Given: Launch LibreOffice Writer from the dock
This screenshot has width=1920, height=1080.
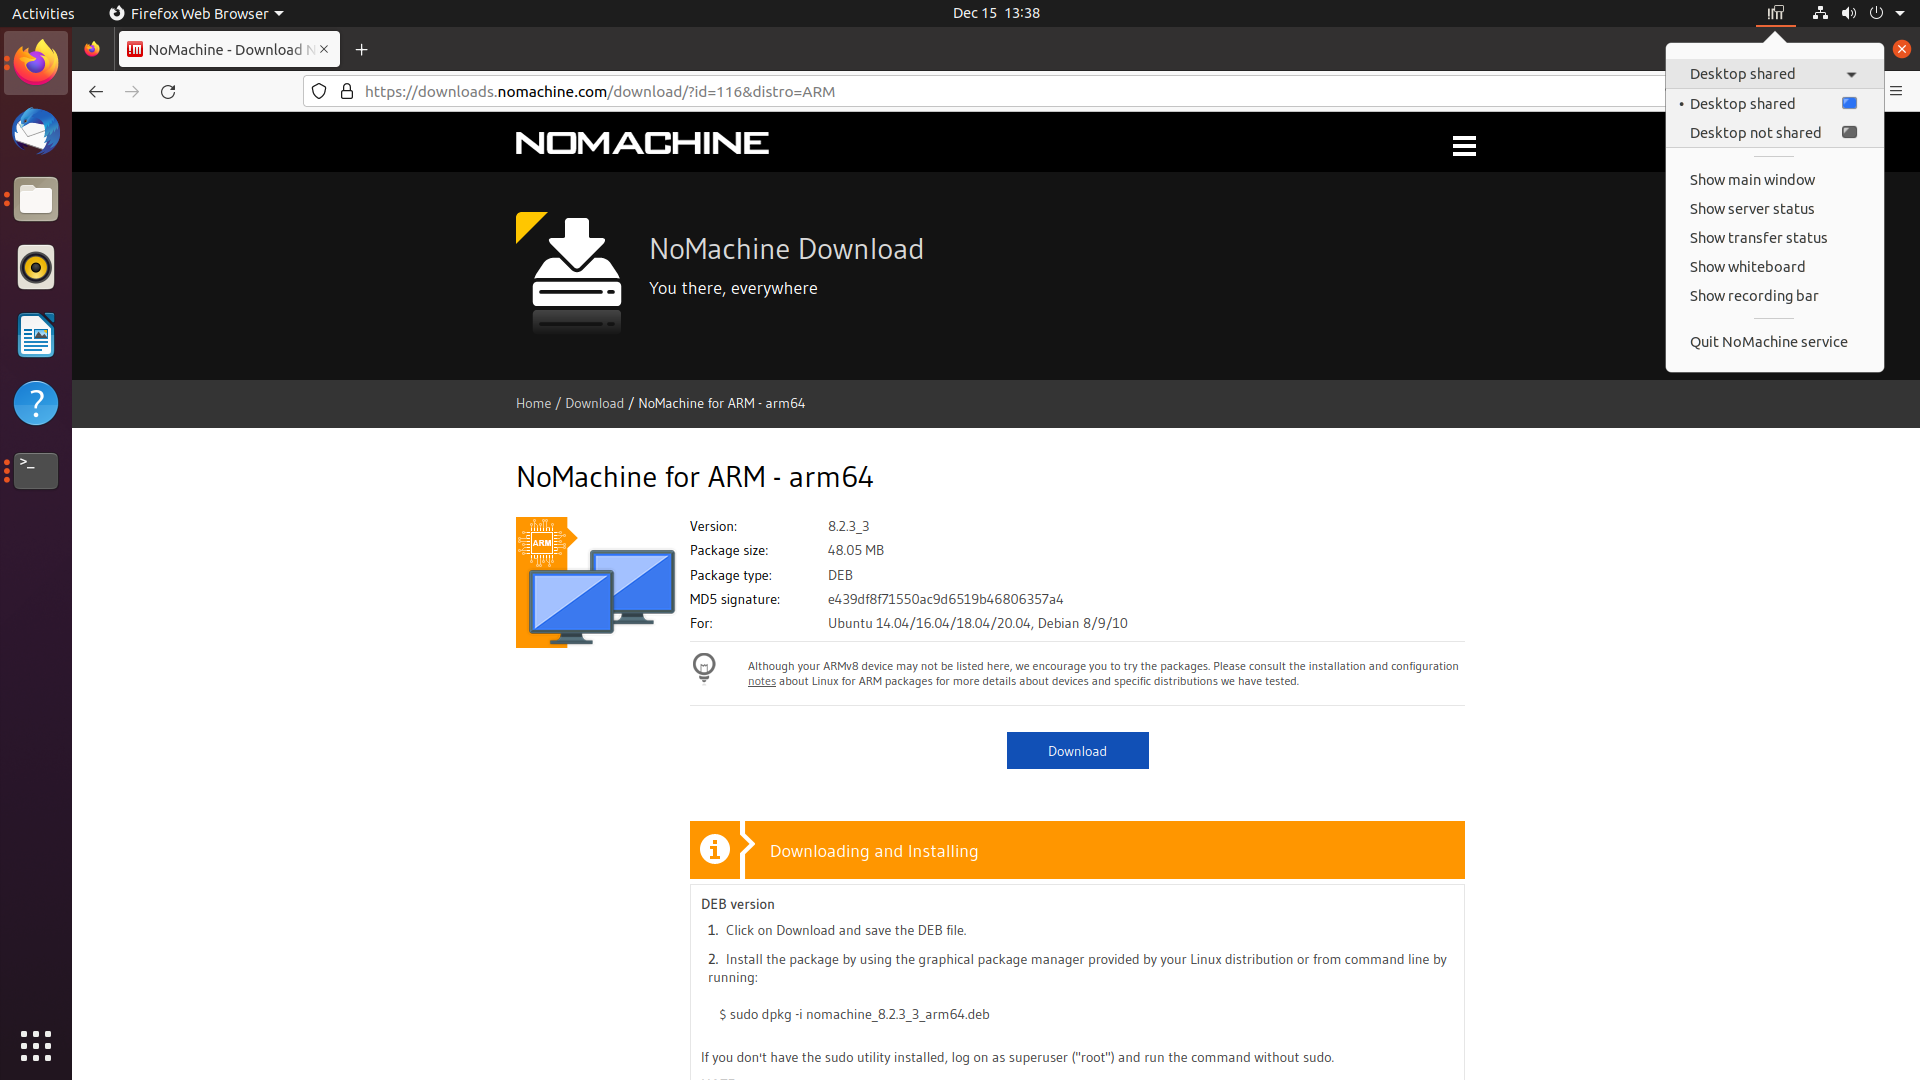Looking at the screenshot, I should point(36,335).
